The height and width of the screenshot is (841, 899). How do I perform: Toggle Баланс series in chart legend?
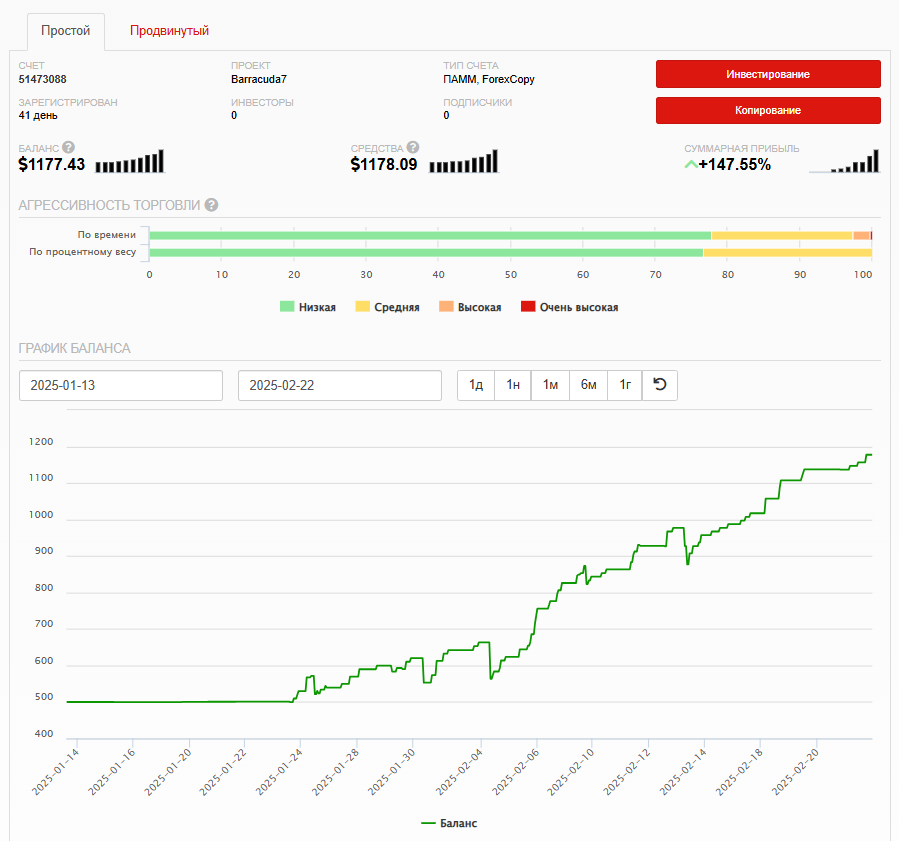pyautogui.click(x=449, y=823)
